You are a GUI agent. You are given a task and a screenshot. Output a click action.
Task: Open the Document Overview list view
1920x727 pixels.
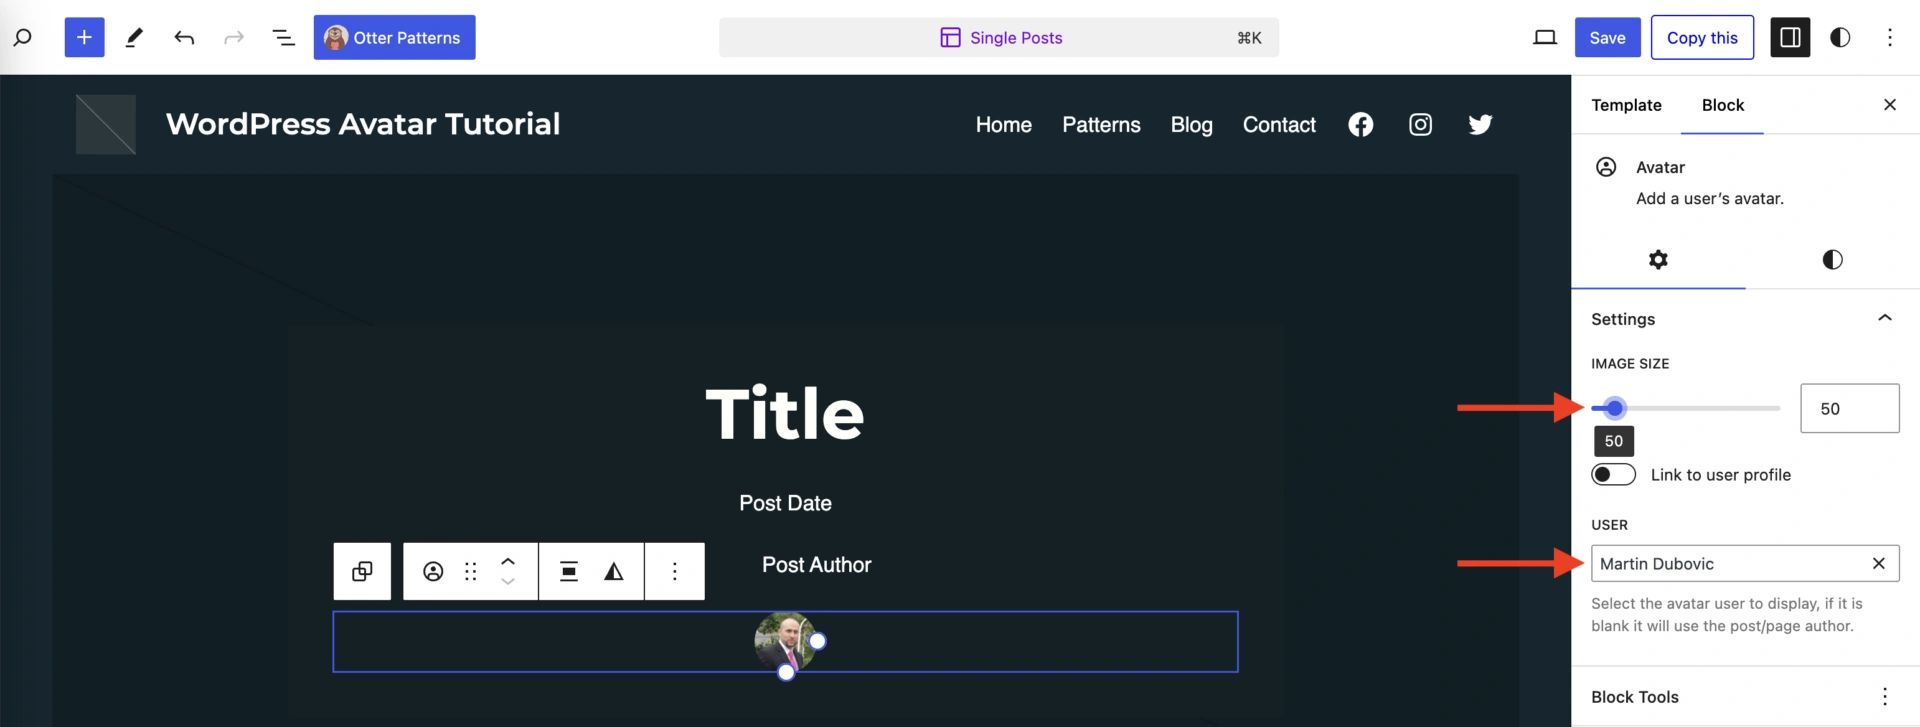pos(283,37)
